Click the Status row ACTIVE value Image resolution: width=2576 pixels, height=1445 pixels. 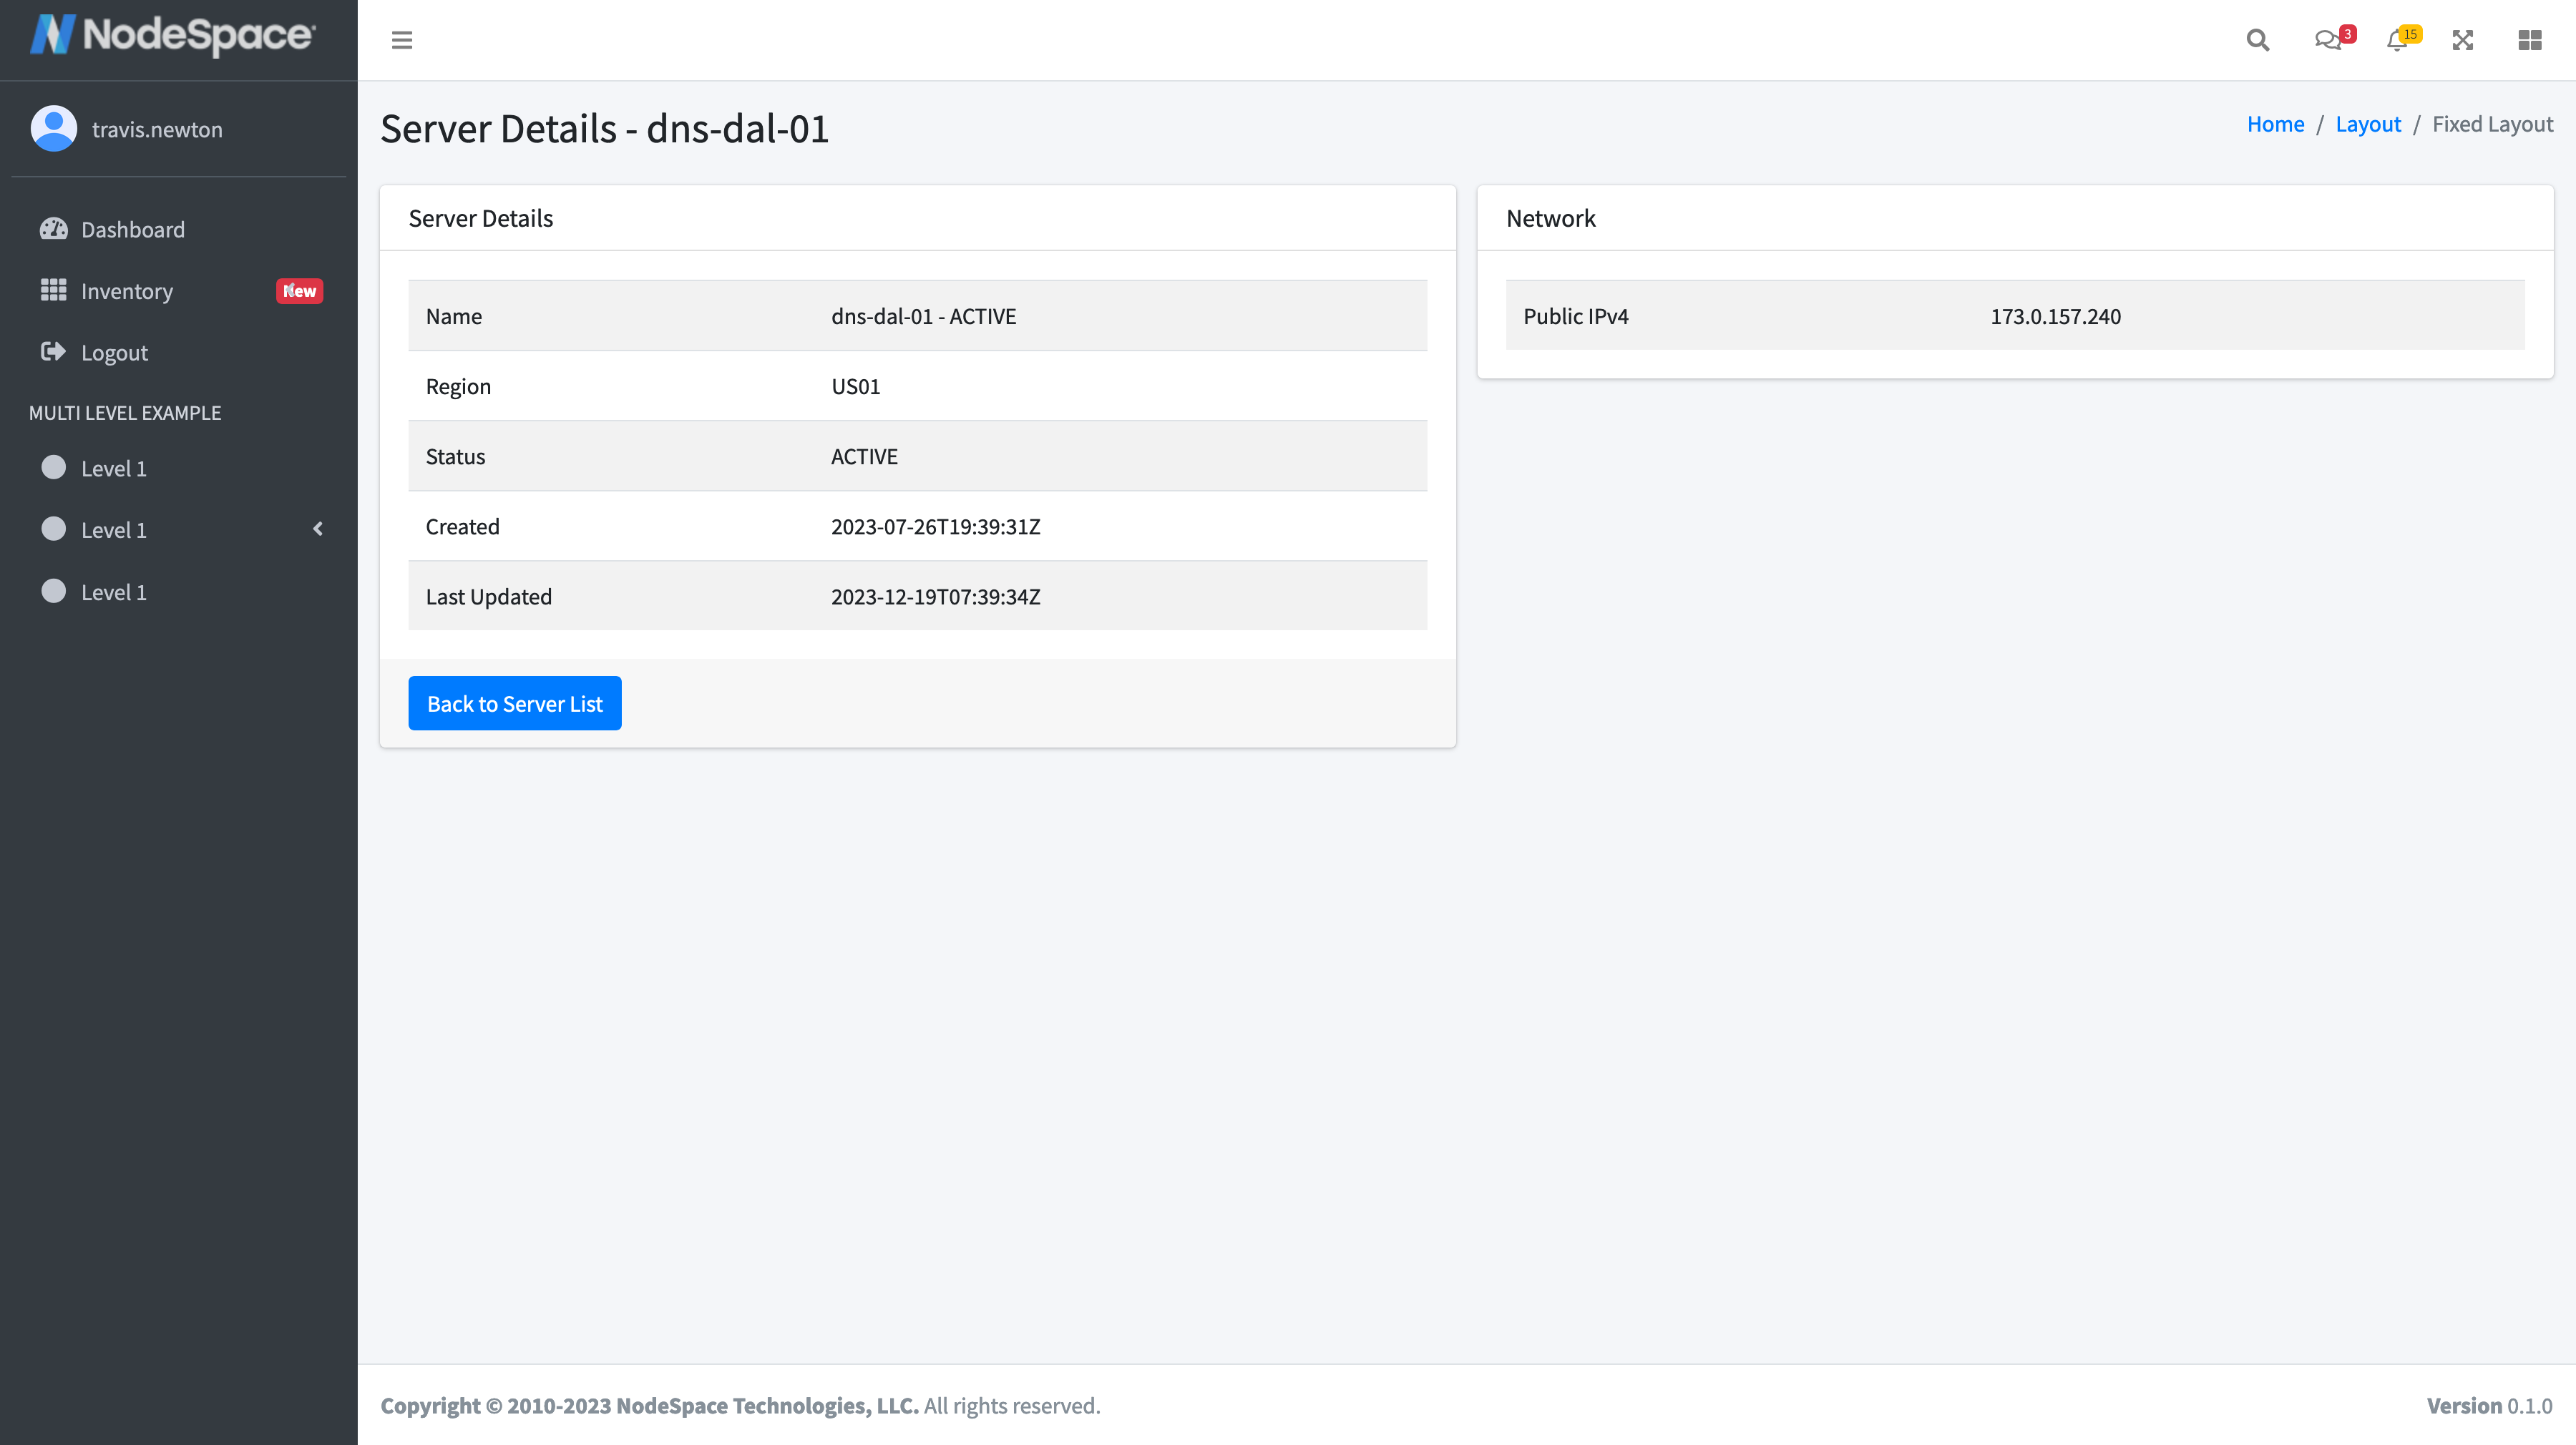pos(864,456)
